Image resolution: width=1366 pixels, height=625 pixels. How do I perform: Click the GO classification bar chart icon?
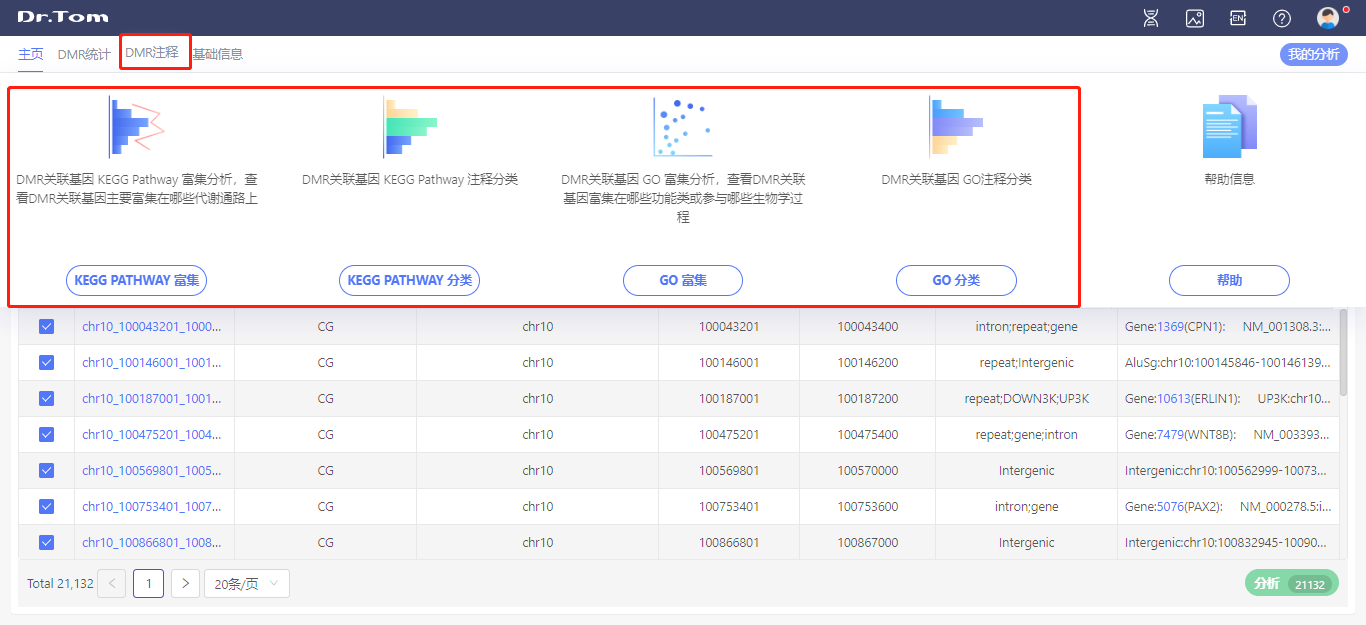[956, 127]
